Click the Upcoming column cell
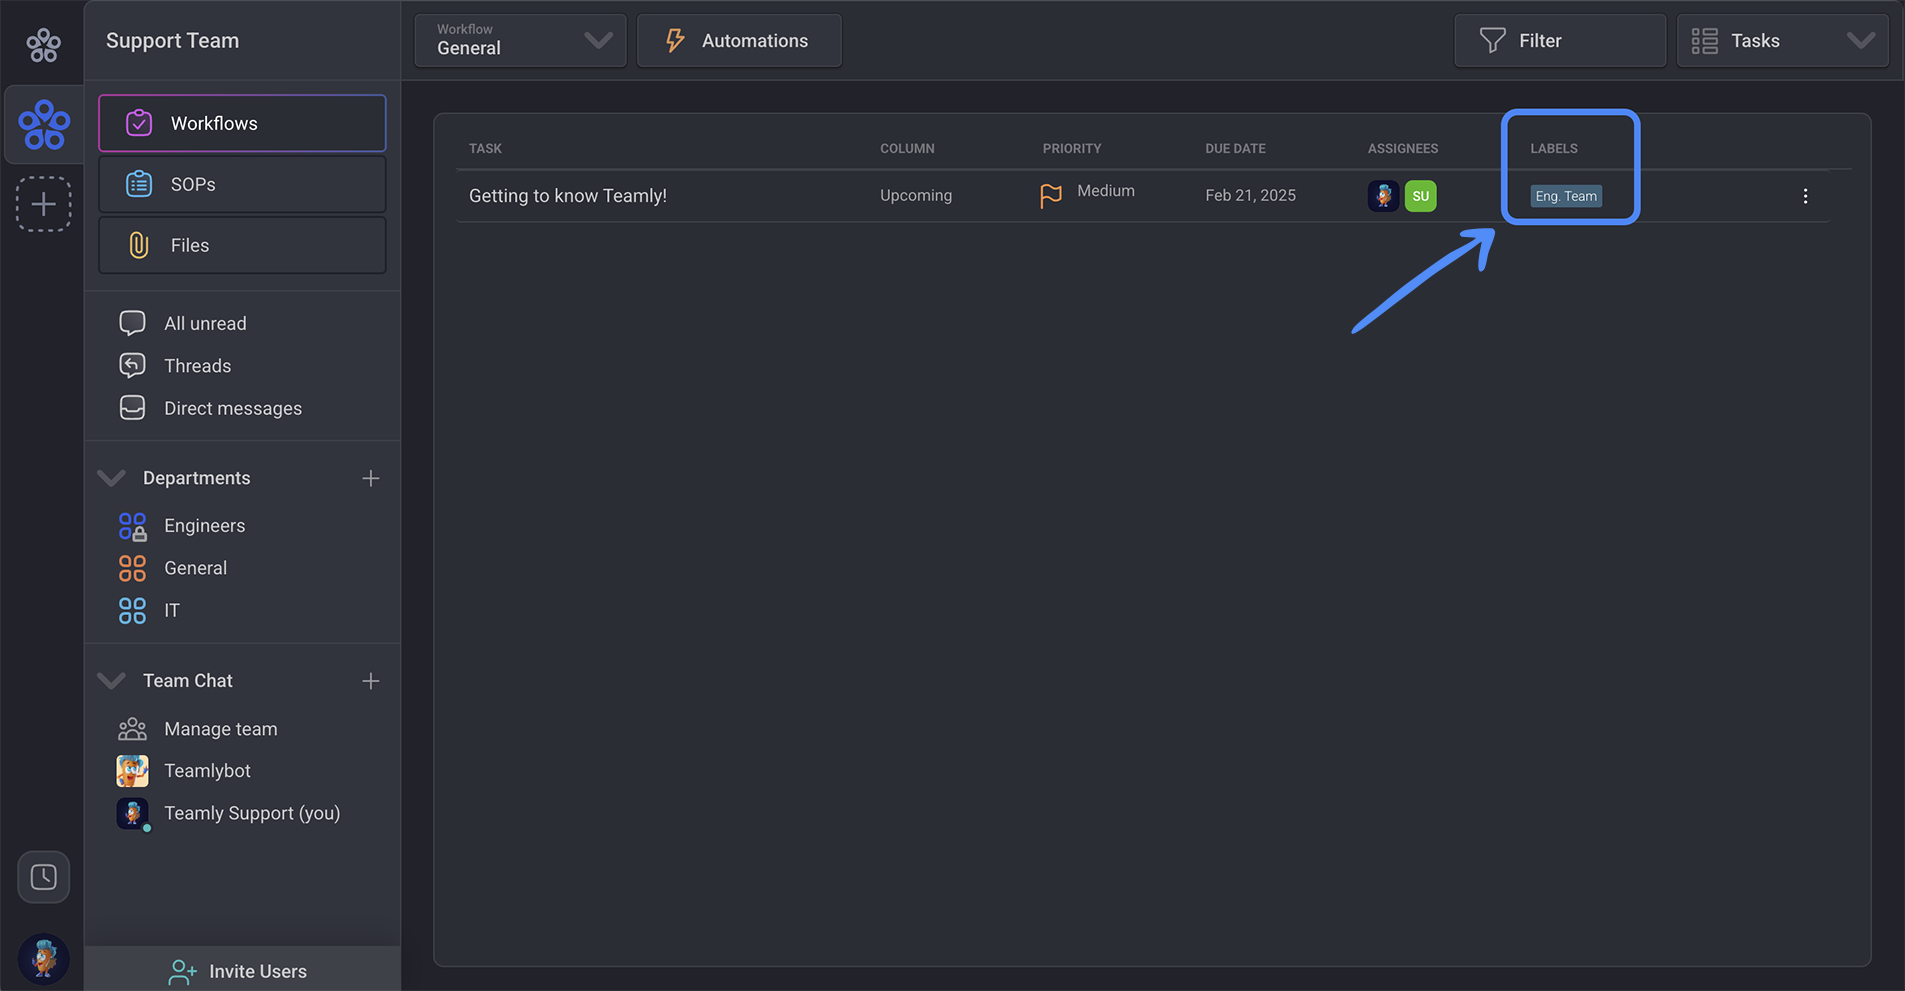Image resolution: width=1905 pixels, height=991 pixels. 916,196
